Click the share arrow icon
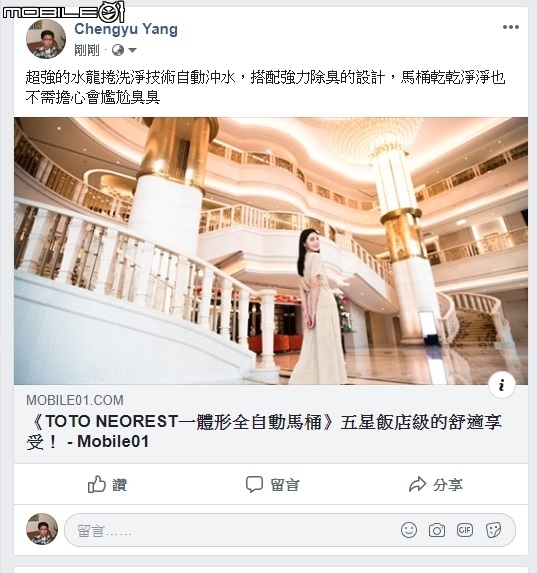This screenshot has width=537, height=573. pos(417,485)
